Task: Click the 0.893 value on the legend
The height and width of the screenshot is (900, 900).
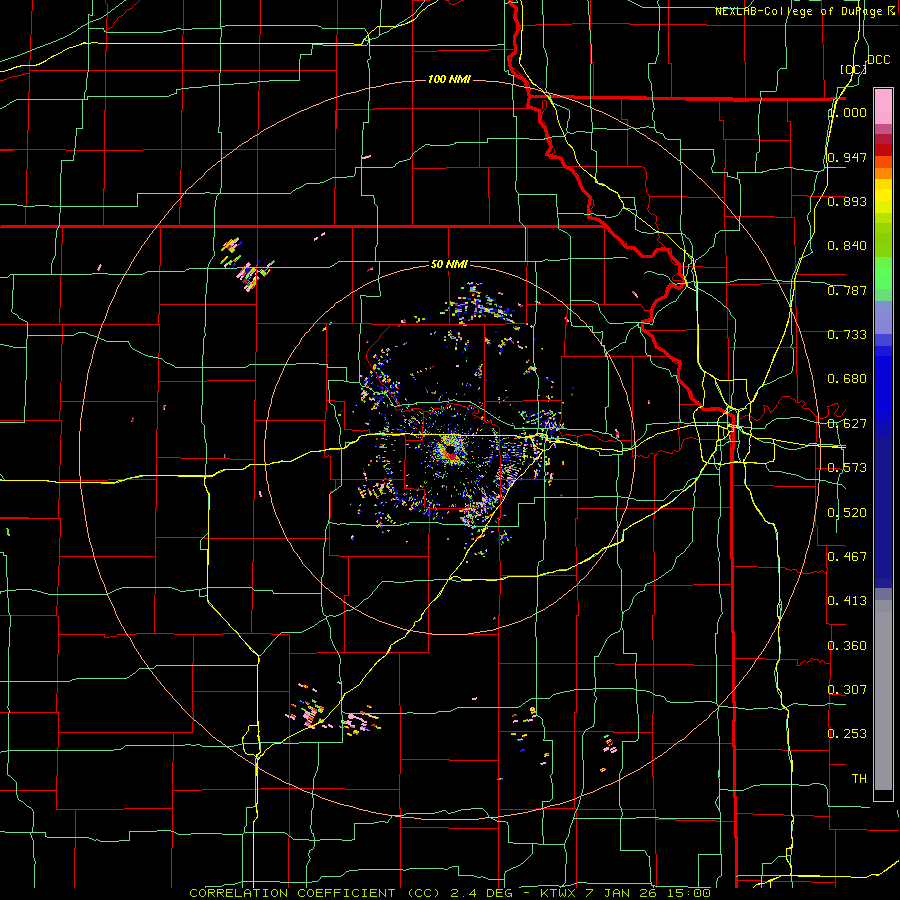Action: coord(847,201)
